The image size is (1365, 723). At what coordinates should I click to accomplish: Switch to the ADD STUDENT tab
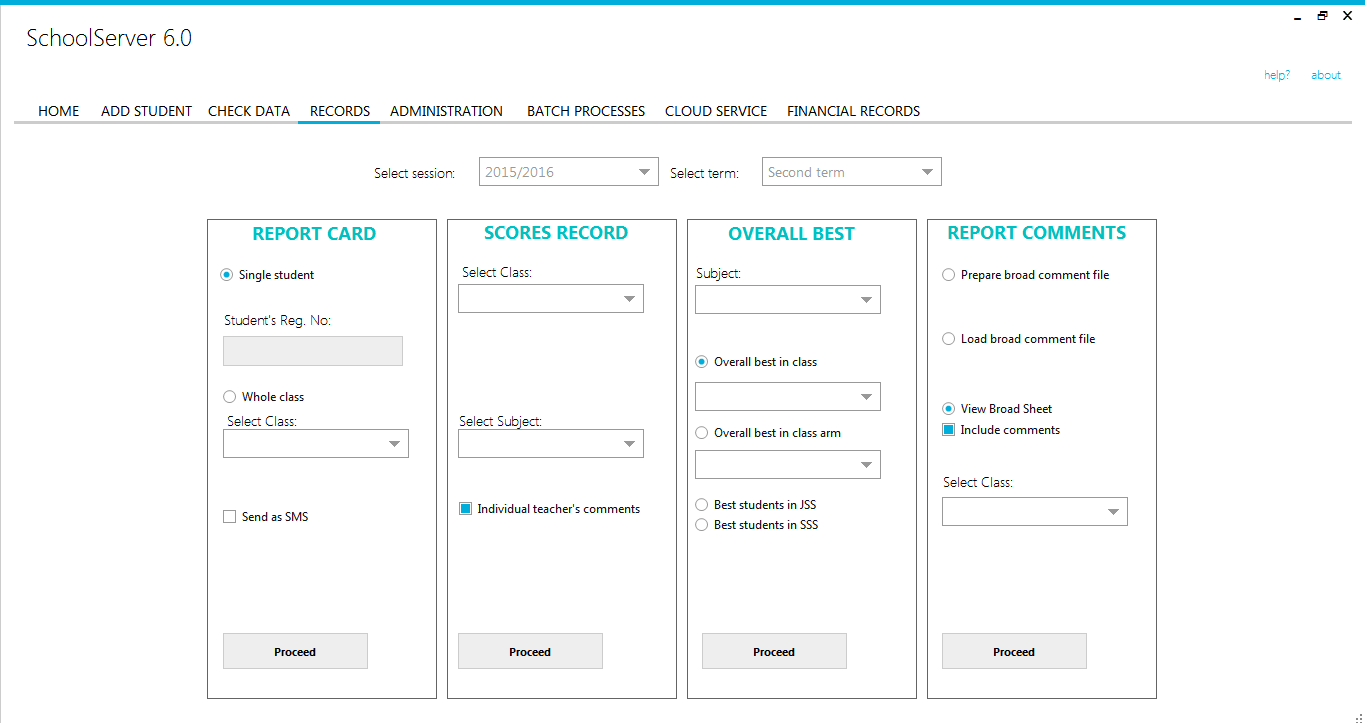pyautogui.click(x=146, y=111)
